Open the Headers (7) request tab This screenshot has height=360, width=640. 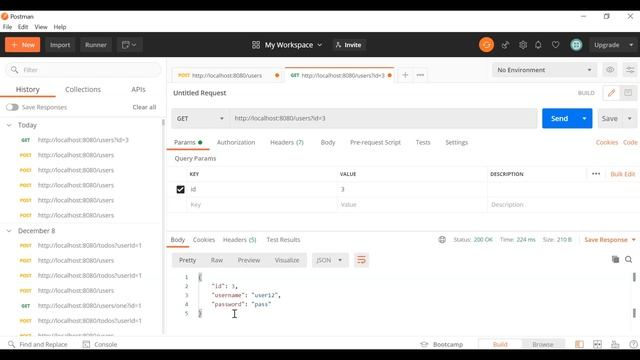click(x=287, y=142)
